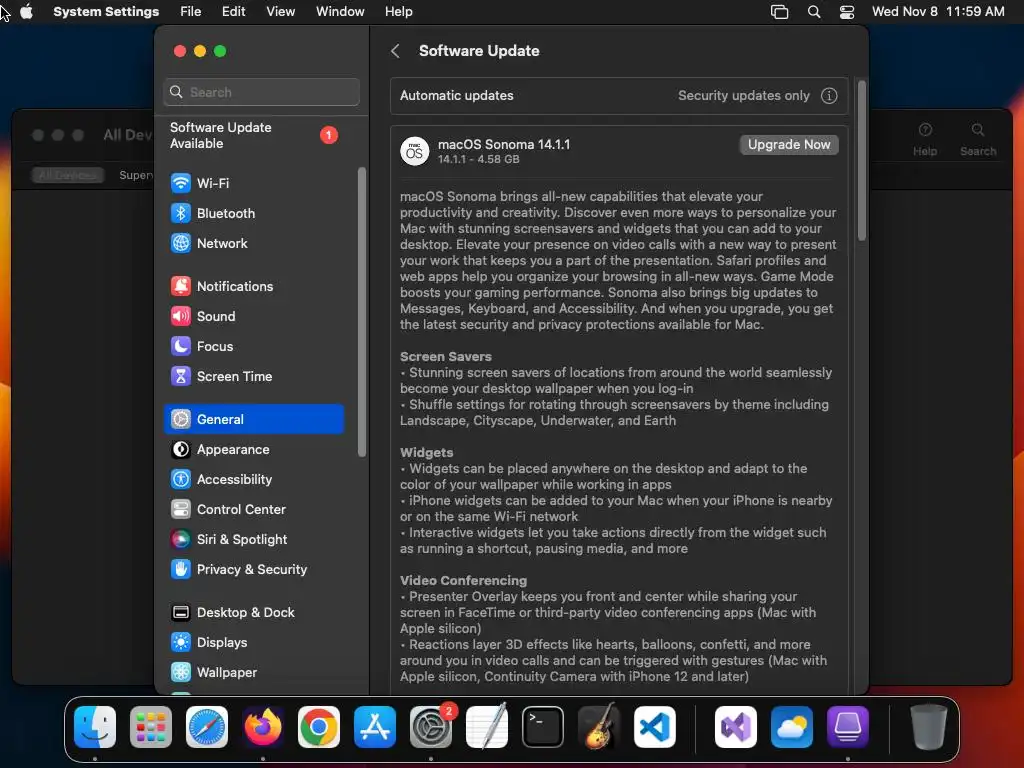Open Visual Studio from the Dock
The width and height of the screenshot is (1024, 768).
(736, 727)
